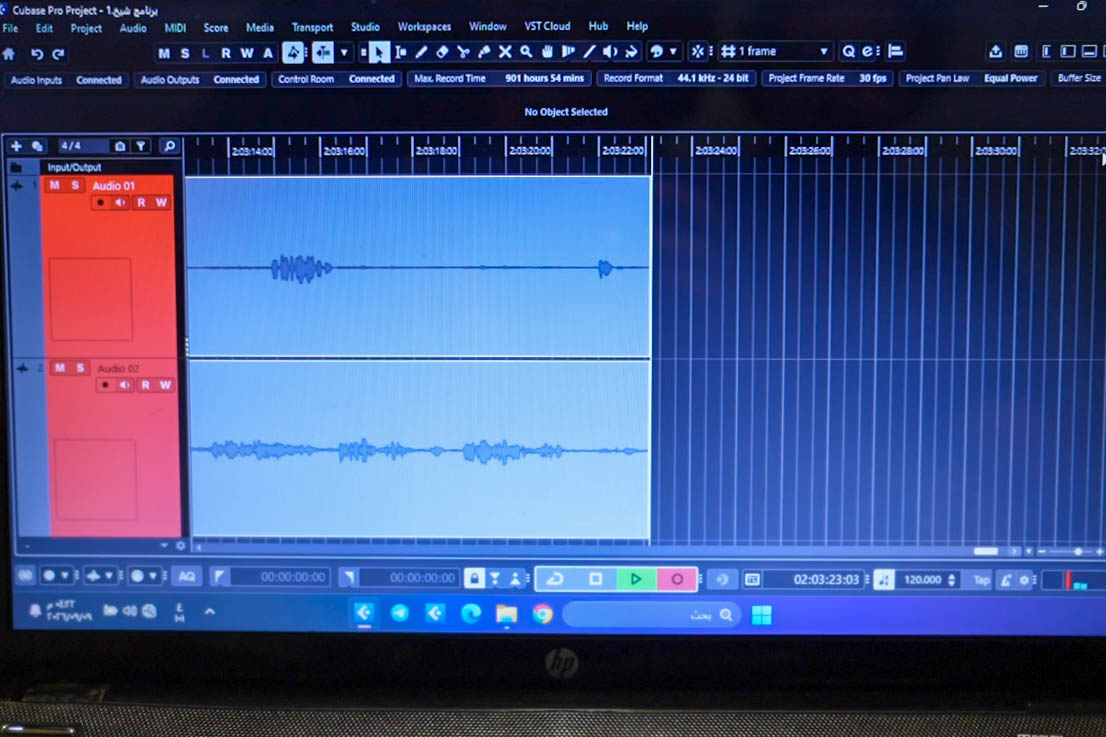Screen dimensions: 1106x737
Task: Select the Time Warp tool
Action: pyautogui.click(x=568, y=52)
